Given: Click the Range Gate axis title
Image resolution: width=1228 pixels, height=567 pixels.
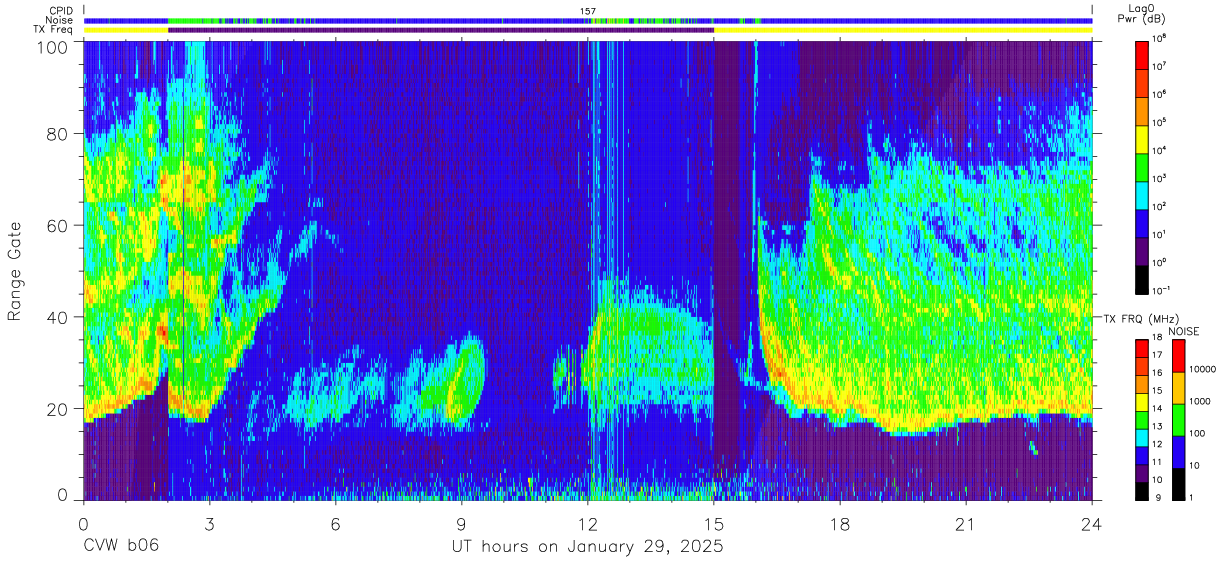Looking at the screenshot, I should click(x=15, y=271).
